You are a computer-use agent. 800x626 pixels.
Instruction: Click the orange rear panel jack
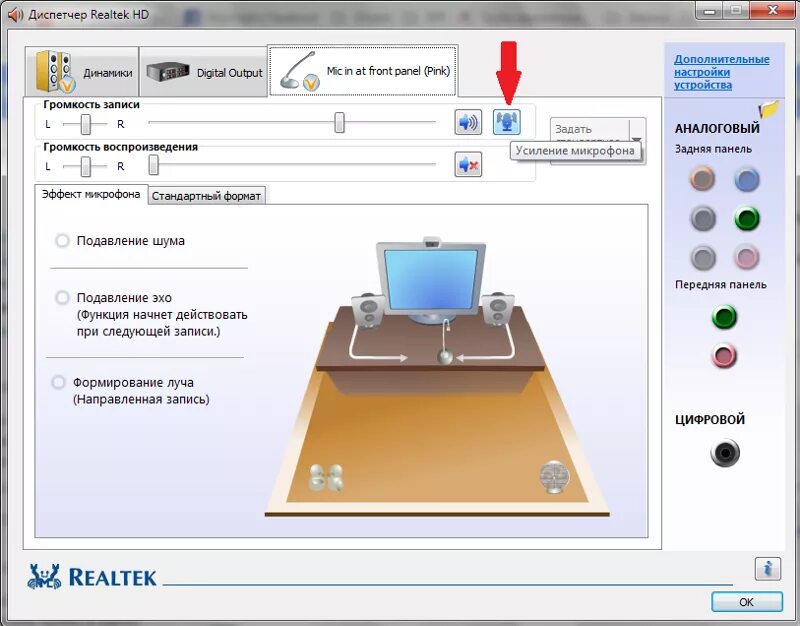pyautogui.click(x=703, y=179)
